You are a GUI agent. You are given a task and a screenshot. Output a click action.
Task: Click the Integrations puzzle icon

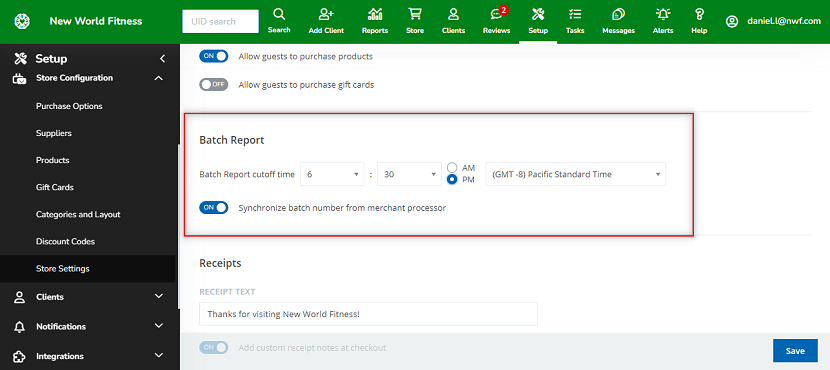click(20, 356)
